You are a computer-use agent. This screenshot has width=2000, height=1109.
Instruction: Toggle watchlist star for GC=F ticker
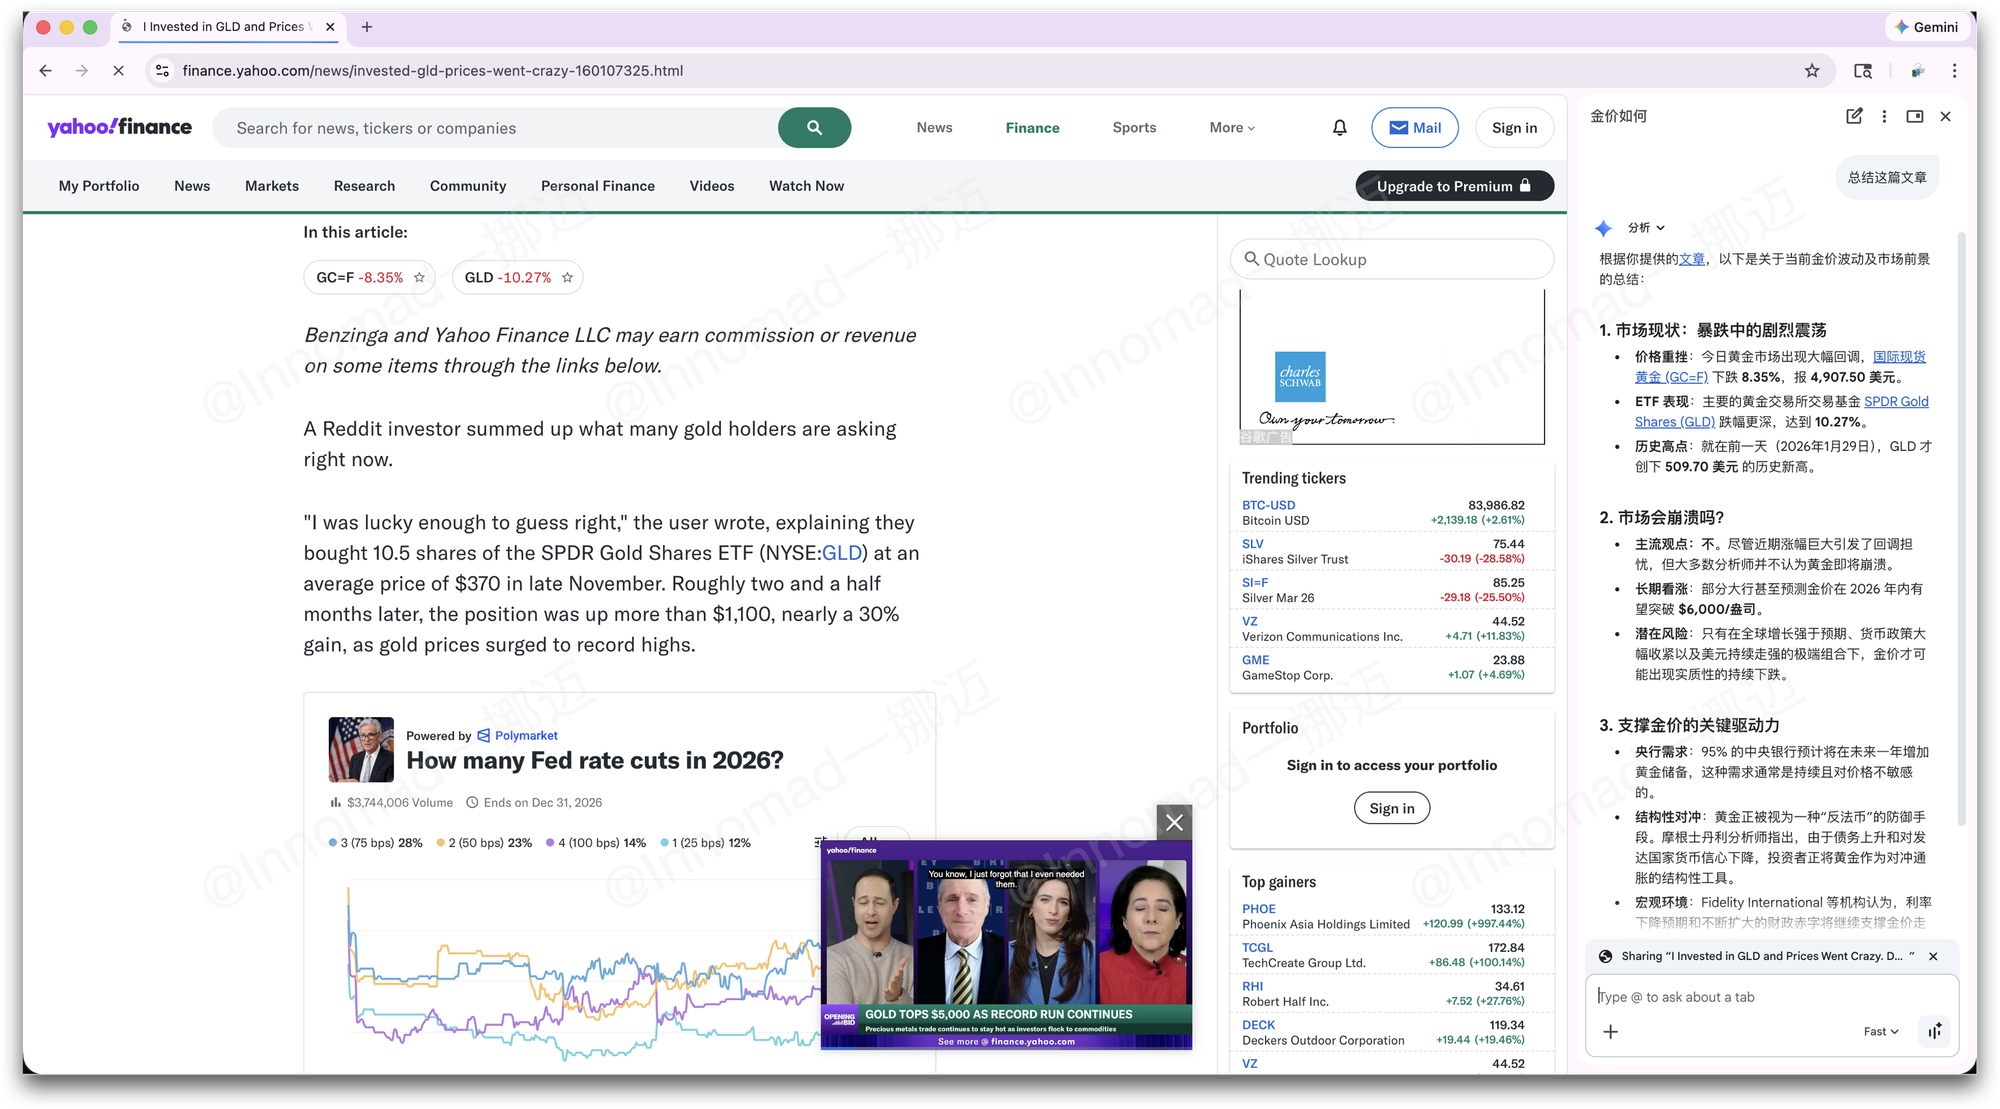click(x=419, y=278)
